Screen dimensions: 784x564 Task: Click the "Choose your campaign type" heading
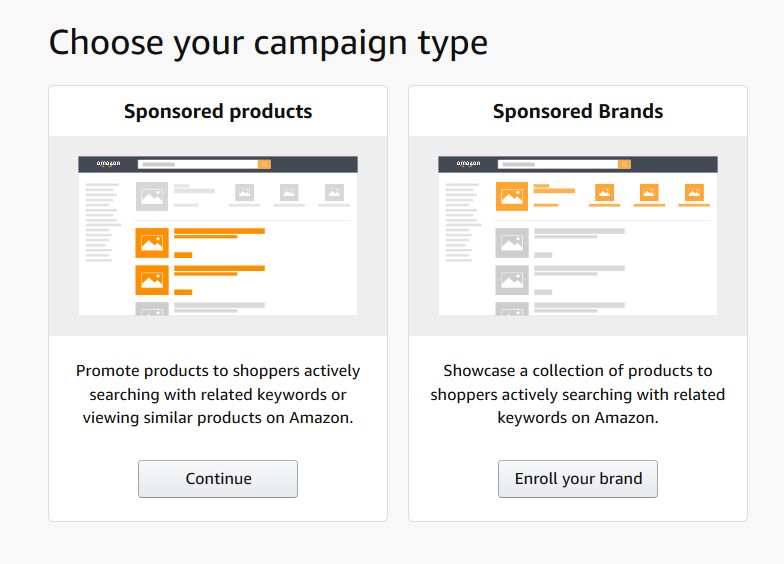[268, 43]
